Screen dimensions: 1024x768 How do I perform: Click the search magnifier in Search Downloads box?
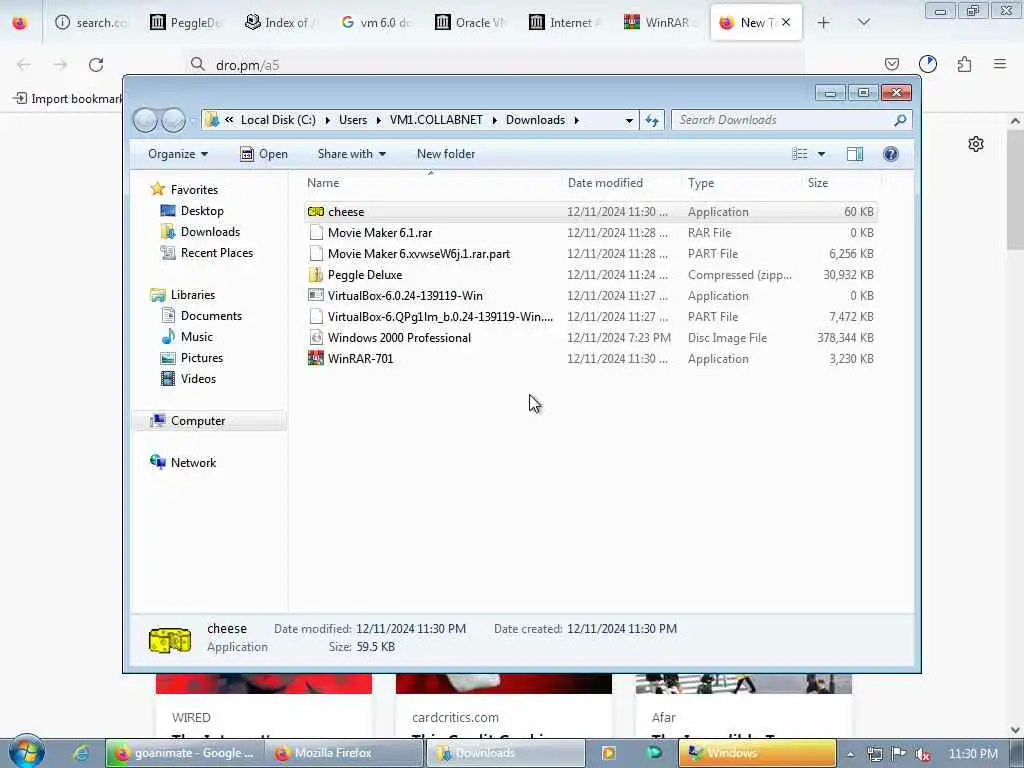[900, 120]
